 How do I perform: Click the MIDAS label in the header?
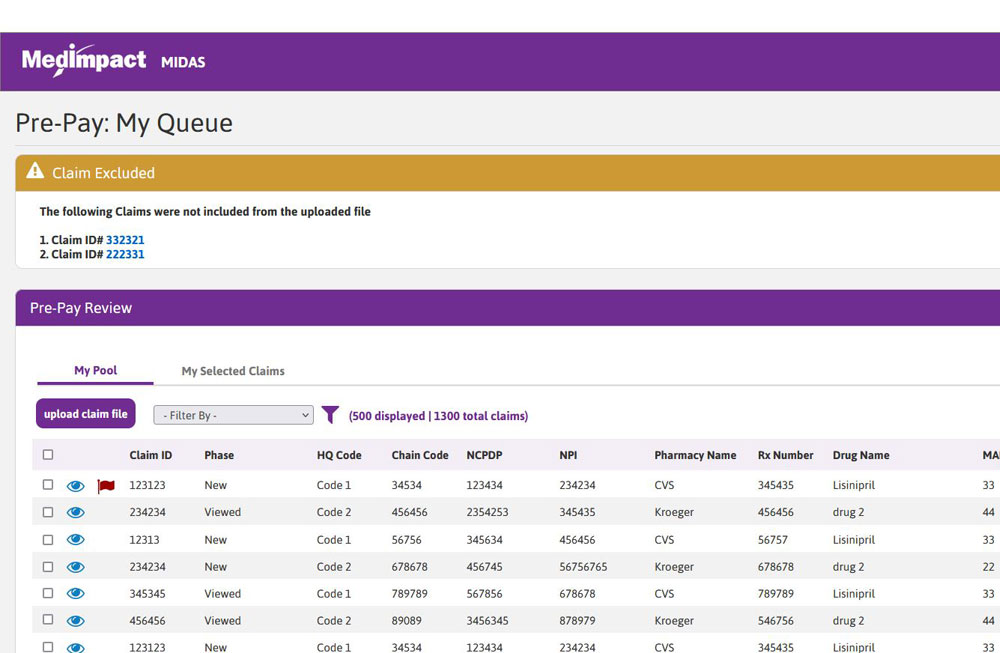tap(183, 62)
